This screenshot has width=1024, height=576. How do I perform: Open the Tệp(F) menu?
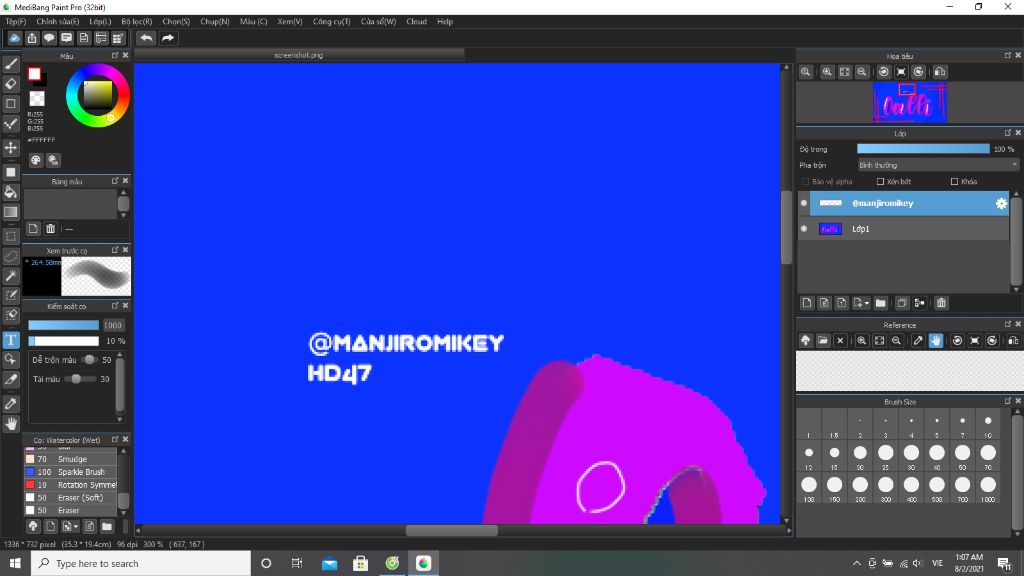pyautogui.click(x=16, y=22)
